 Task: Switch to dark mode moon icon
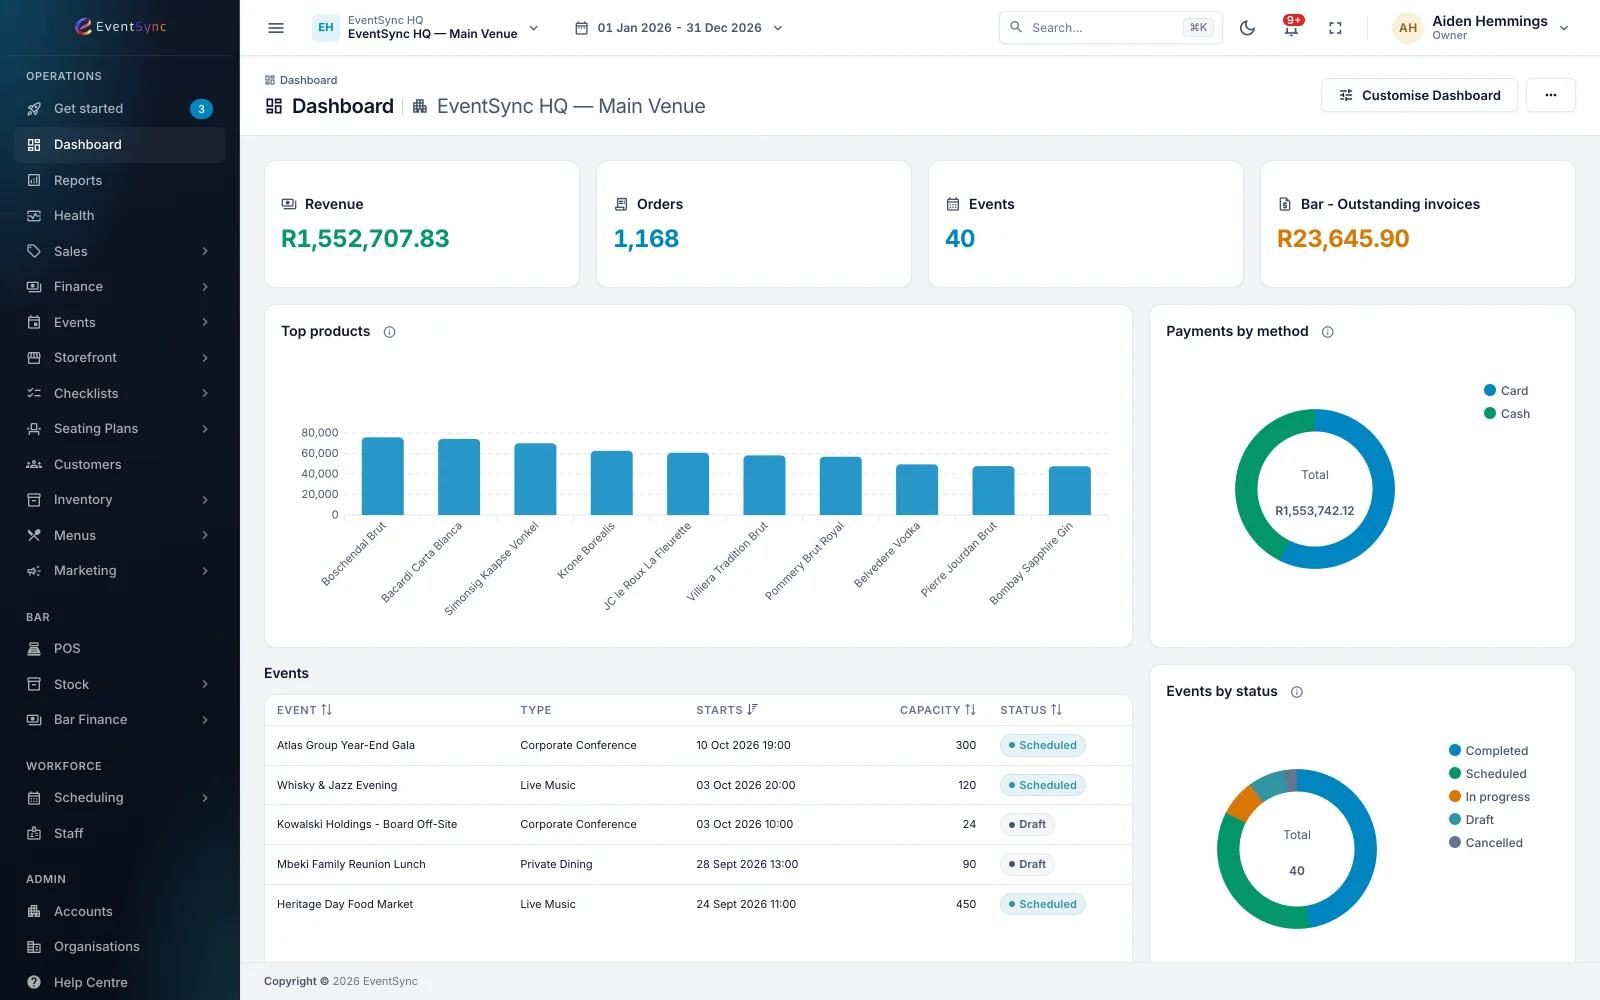point(1247,28)
